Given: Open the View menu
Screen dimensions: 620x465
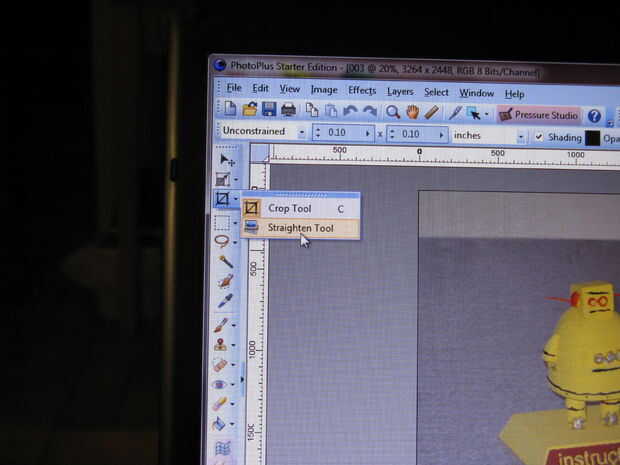Looking at the screenshot, I should (x=289, y=89).
